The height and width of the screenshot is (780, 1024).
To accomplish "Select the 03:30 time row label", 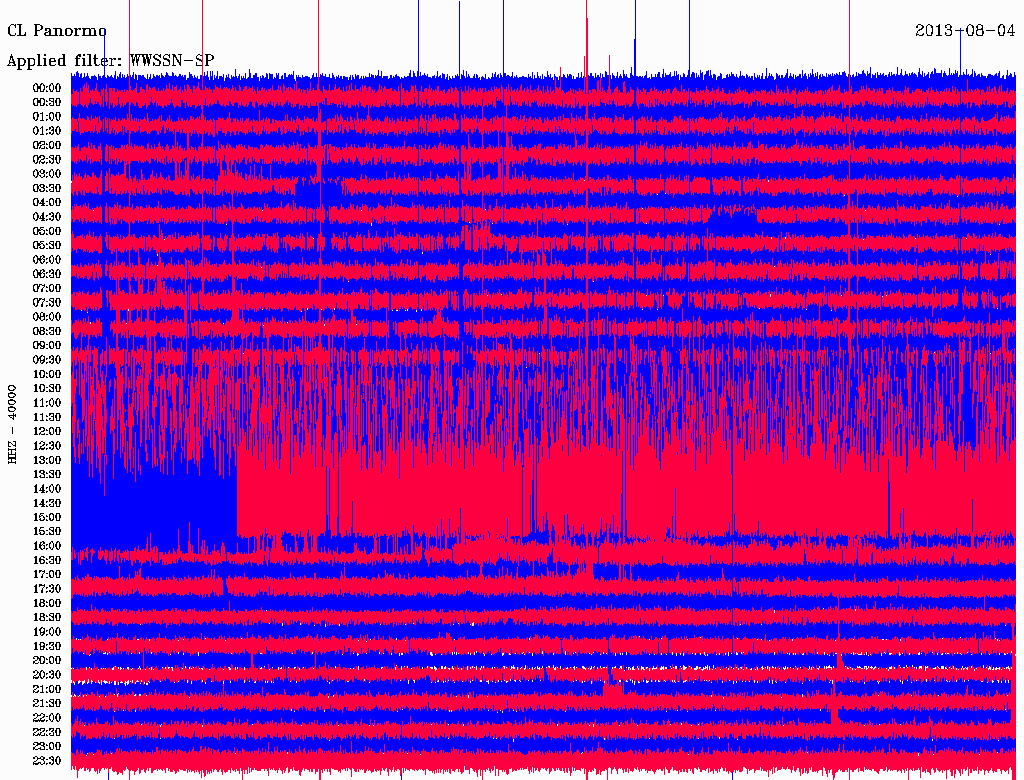I will tap(47, 188).
